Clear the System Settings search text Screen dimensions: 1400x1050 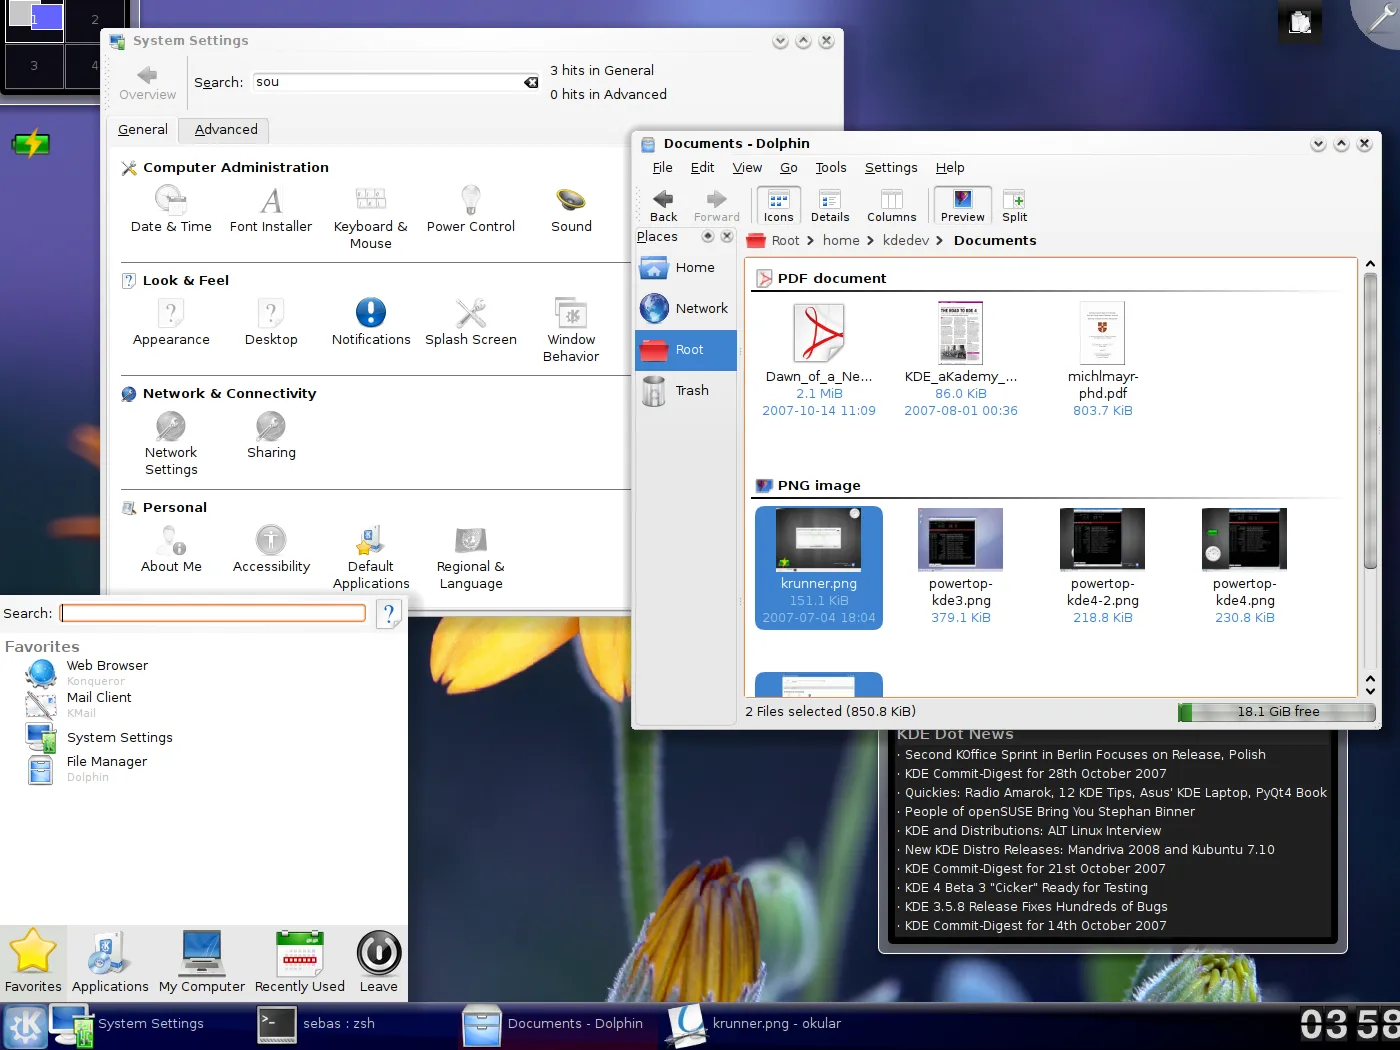(x=531, y=82)
